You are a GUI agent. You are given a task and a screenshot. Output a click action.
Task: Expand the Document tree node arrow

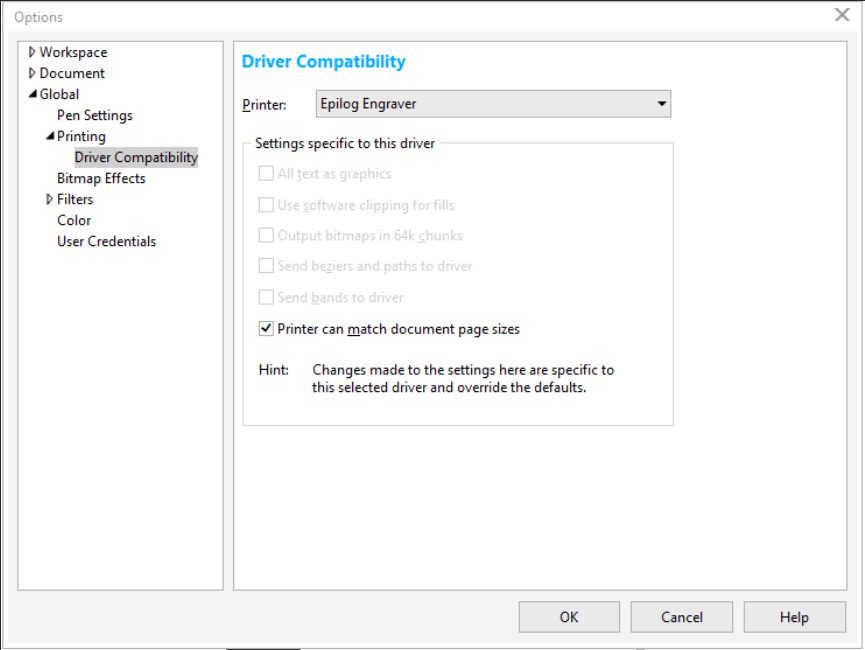pyautogui.click(x=32, y=73)
